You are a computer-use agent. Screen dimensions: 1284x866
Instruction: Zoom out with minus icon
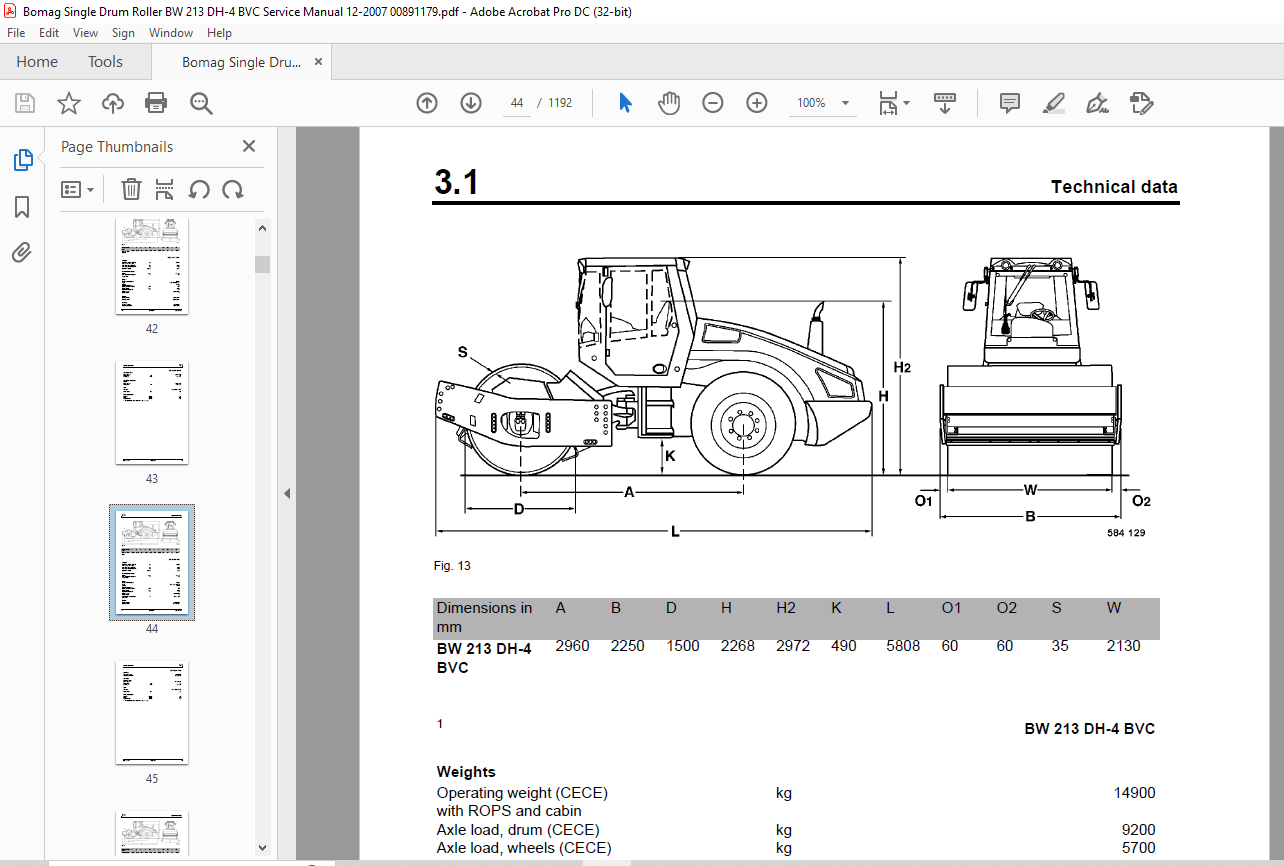tap(713, 103)
